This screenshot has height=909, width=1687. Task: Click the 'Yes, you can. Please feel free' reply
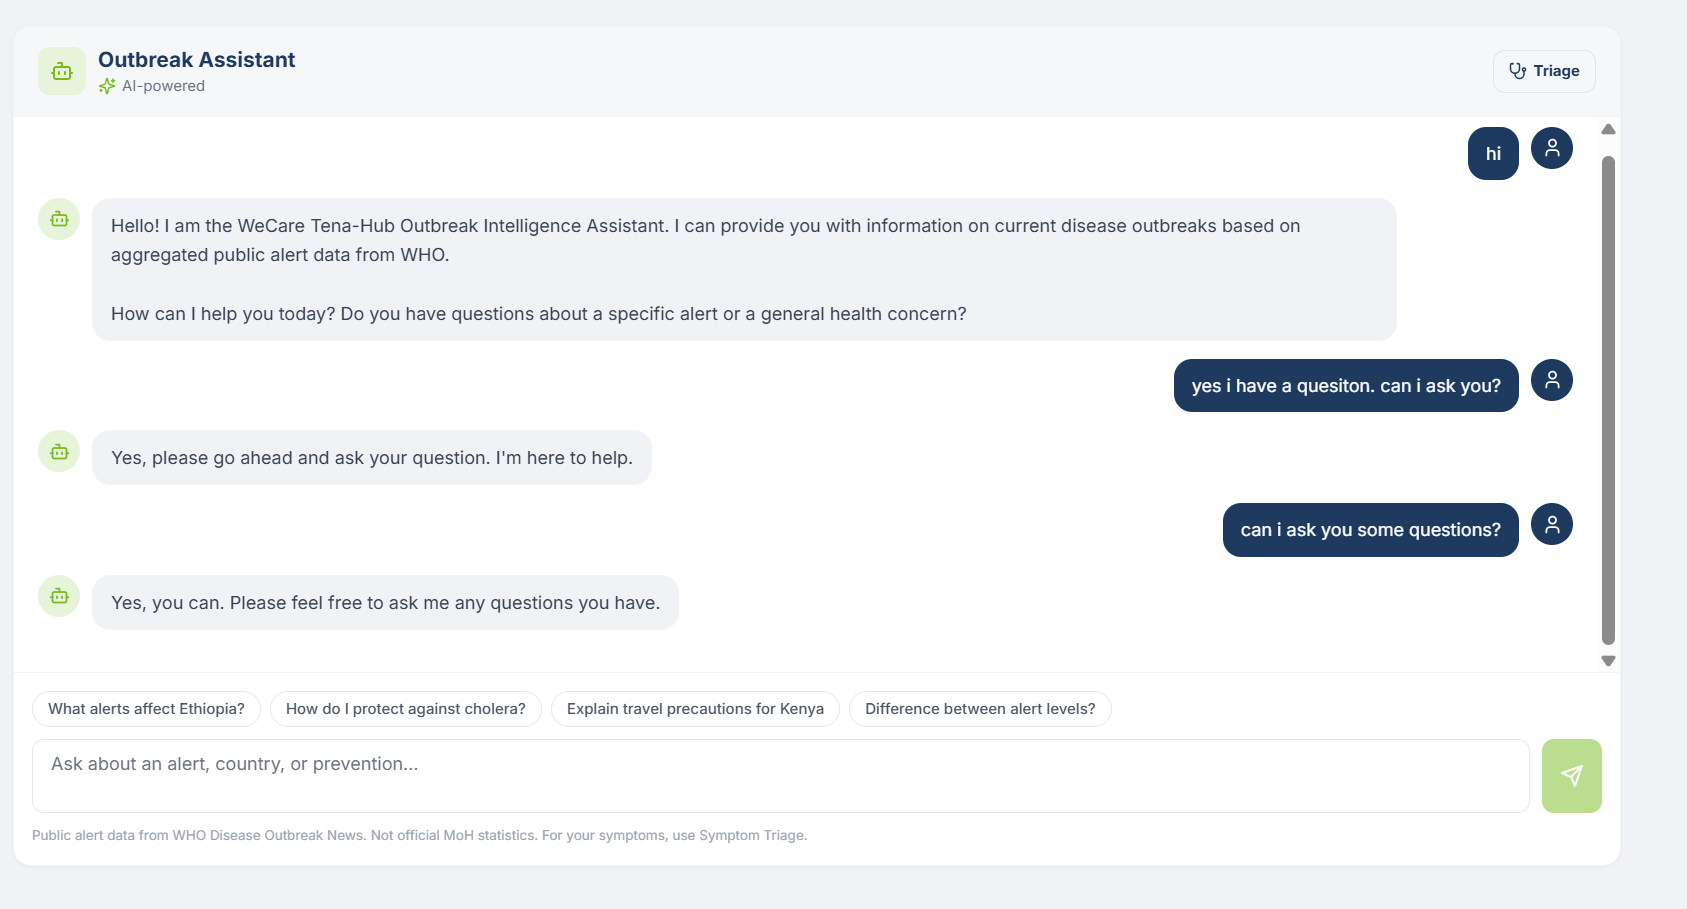click(385, 603)
